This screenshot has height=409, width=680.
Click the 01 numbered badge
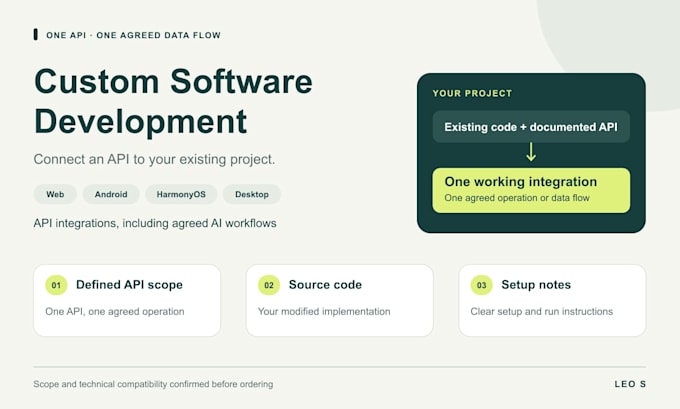click(56, 285)
